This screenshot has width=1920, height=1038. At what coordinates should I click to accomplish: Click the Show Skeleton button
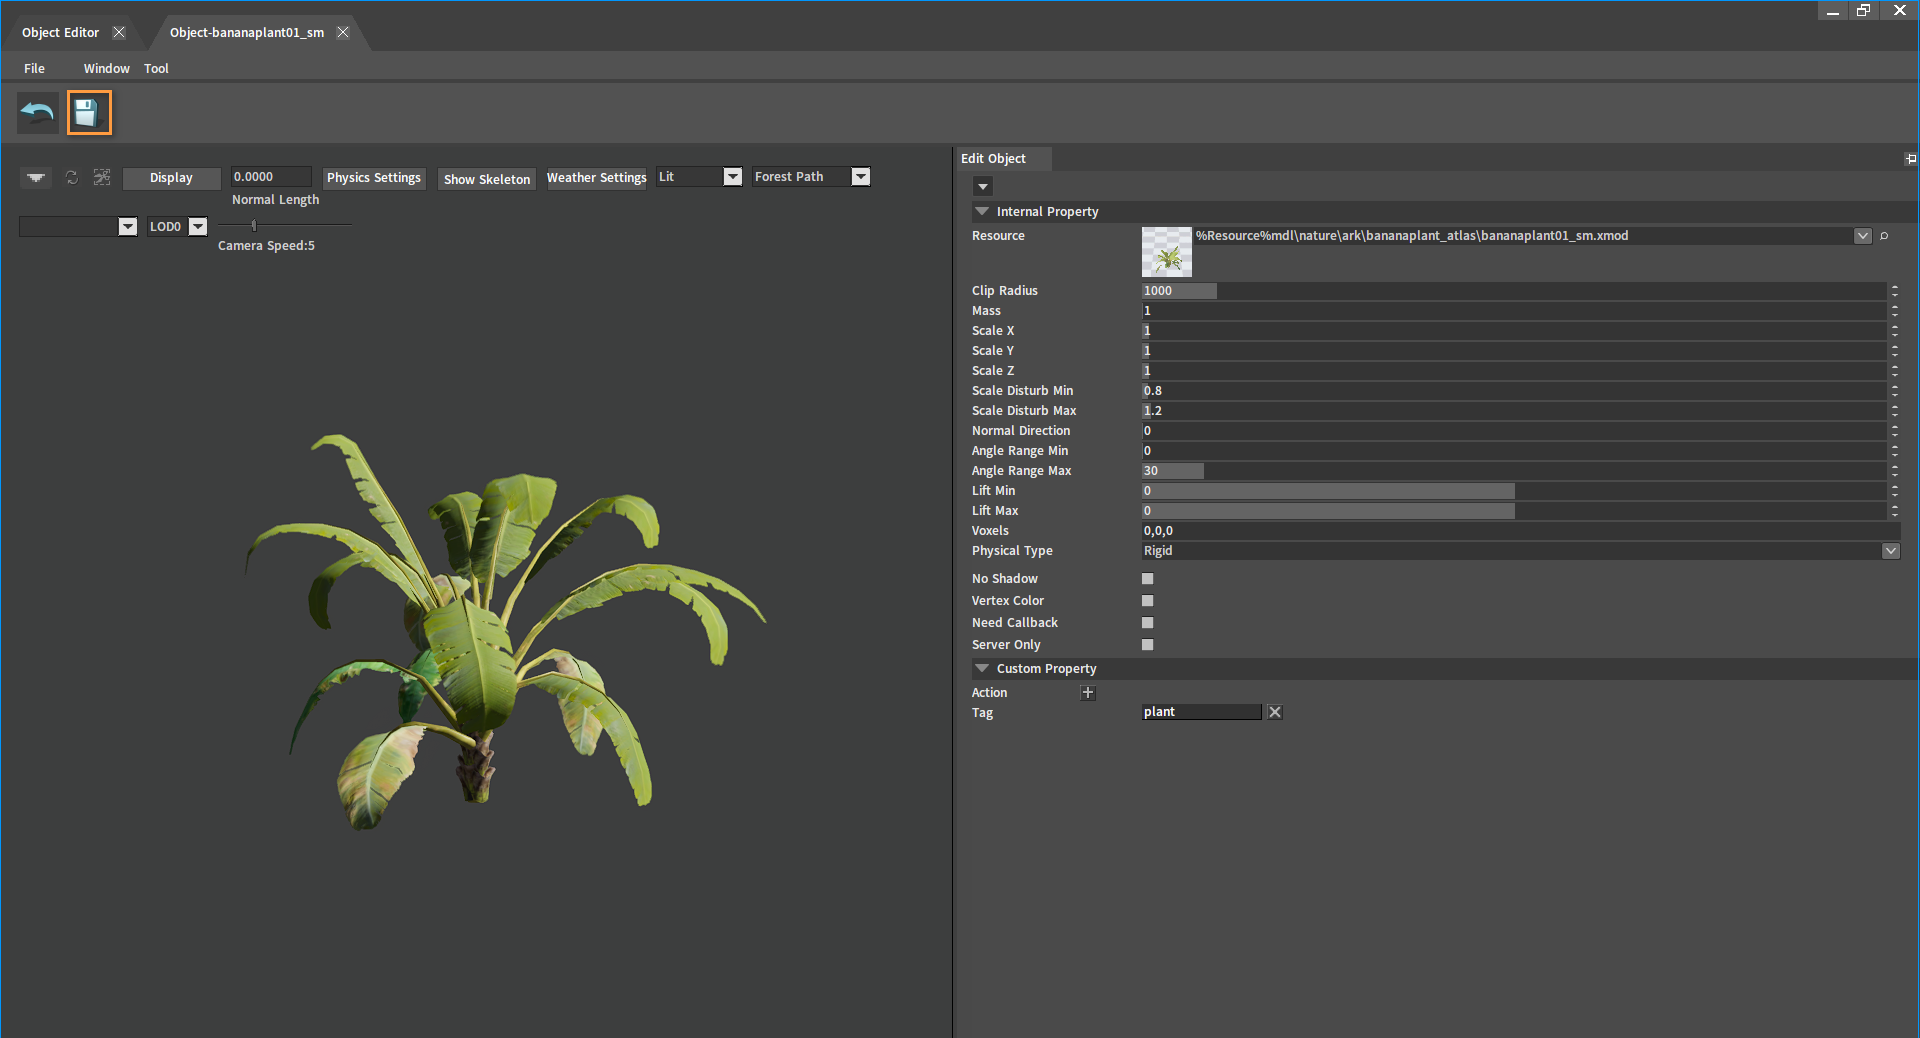pyautogui.click(x=487, y=179)
